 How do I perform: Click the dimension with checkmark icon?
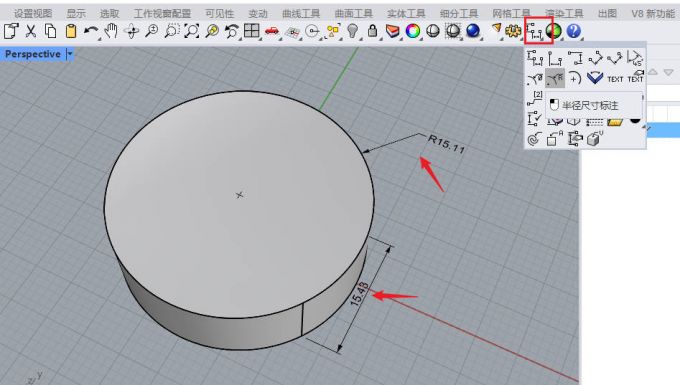pyautogui.click(x=535, y=119)
